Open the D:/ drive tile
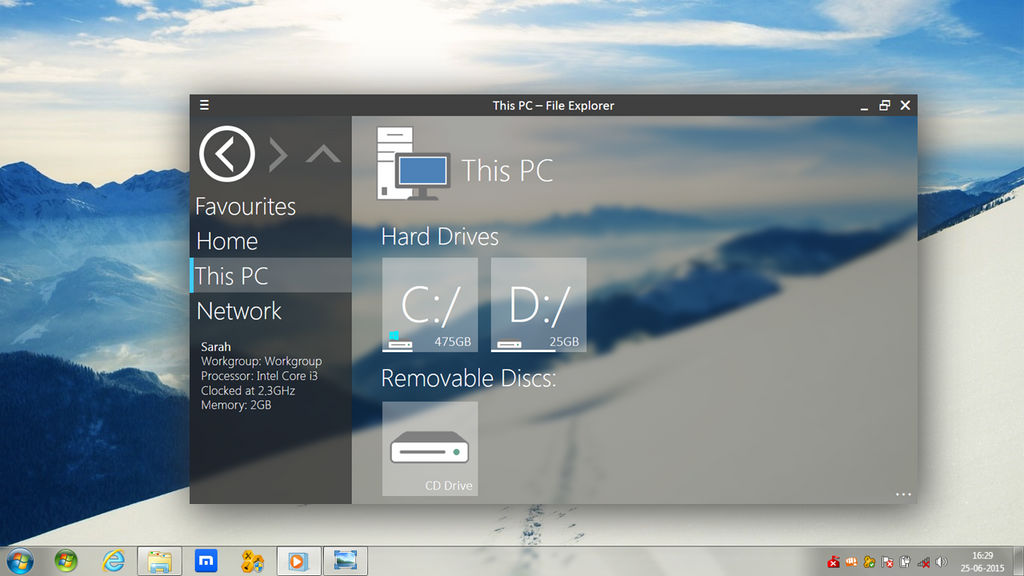This screenshot has height=576, width=1024. (x=538, y=304)
